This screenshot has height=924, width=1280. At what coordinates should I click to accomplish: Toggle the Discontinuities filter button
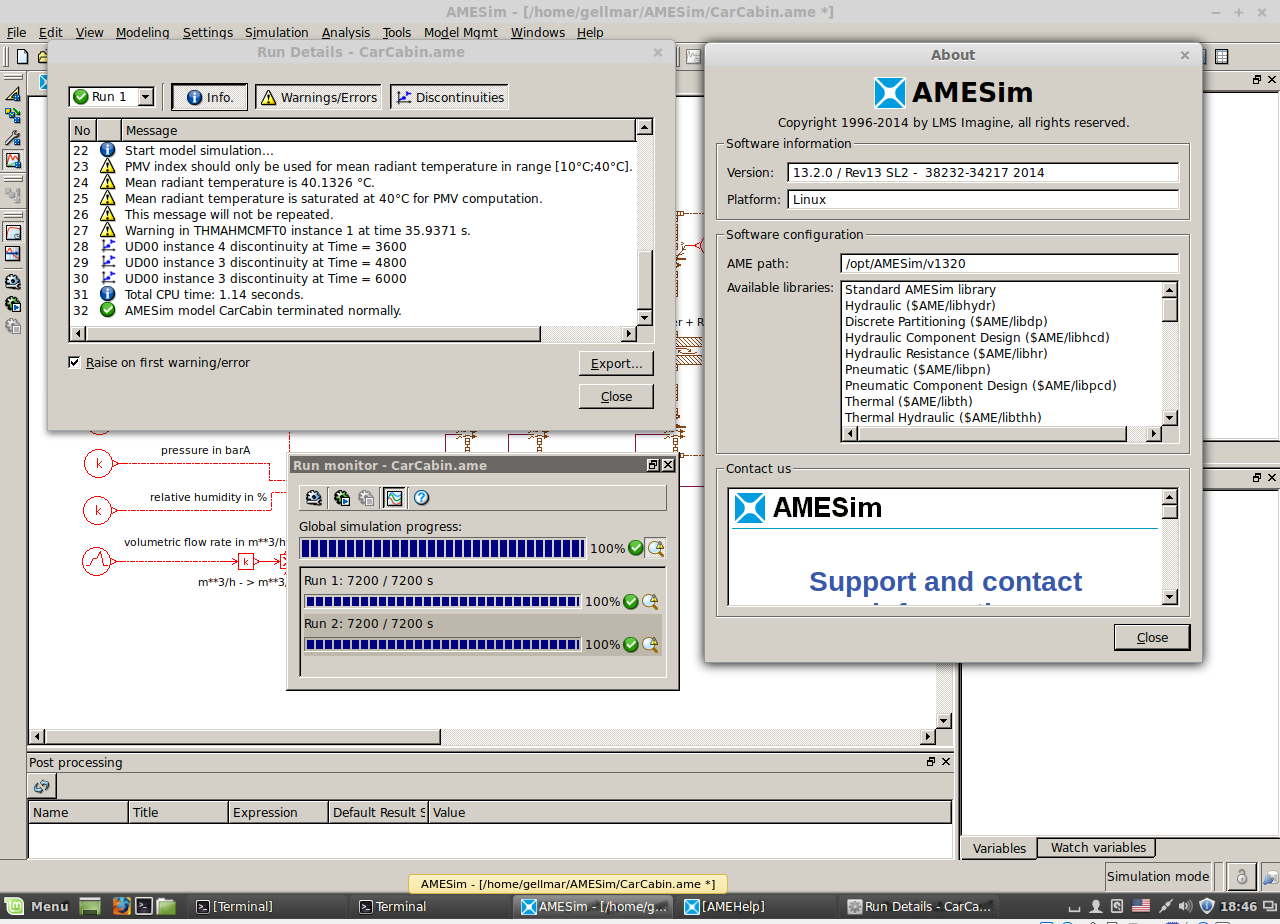(449, 97)
